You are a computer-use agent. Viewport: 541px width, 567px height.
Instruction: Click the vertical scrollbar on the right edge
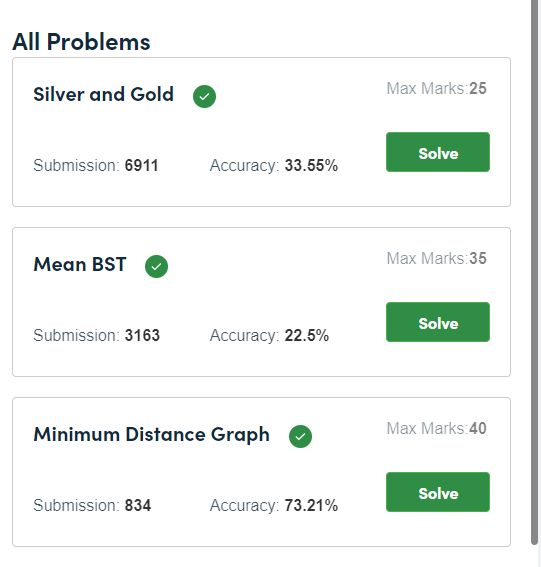click(534, 271)
